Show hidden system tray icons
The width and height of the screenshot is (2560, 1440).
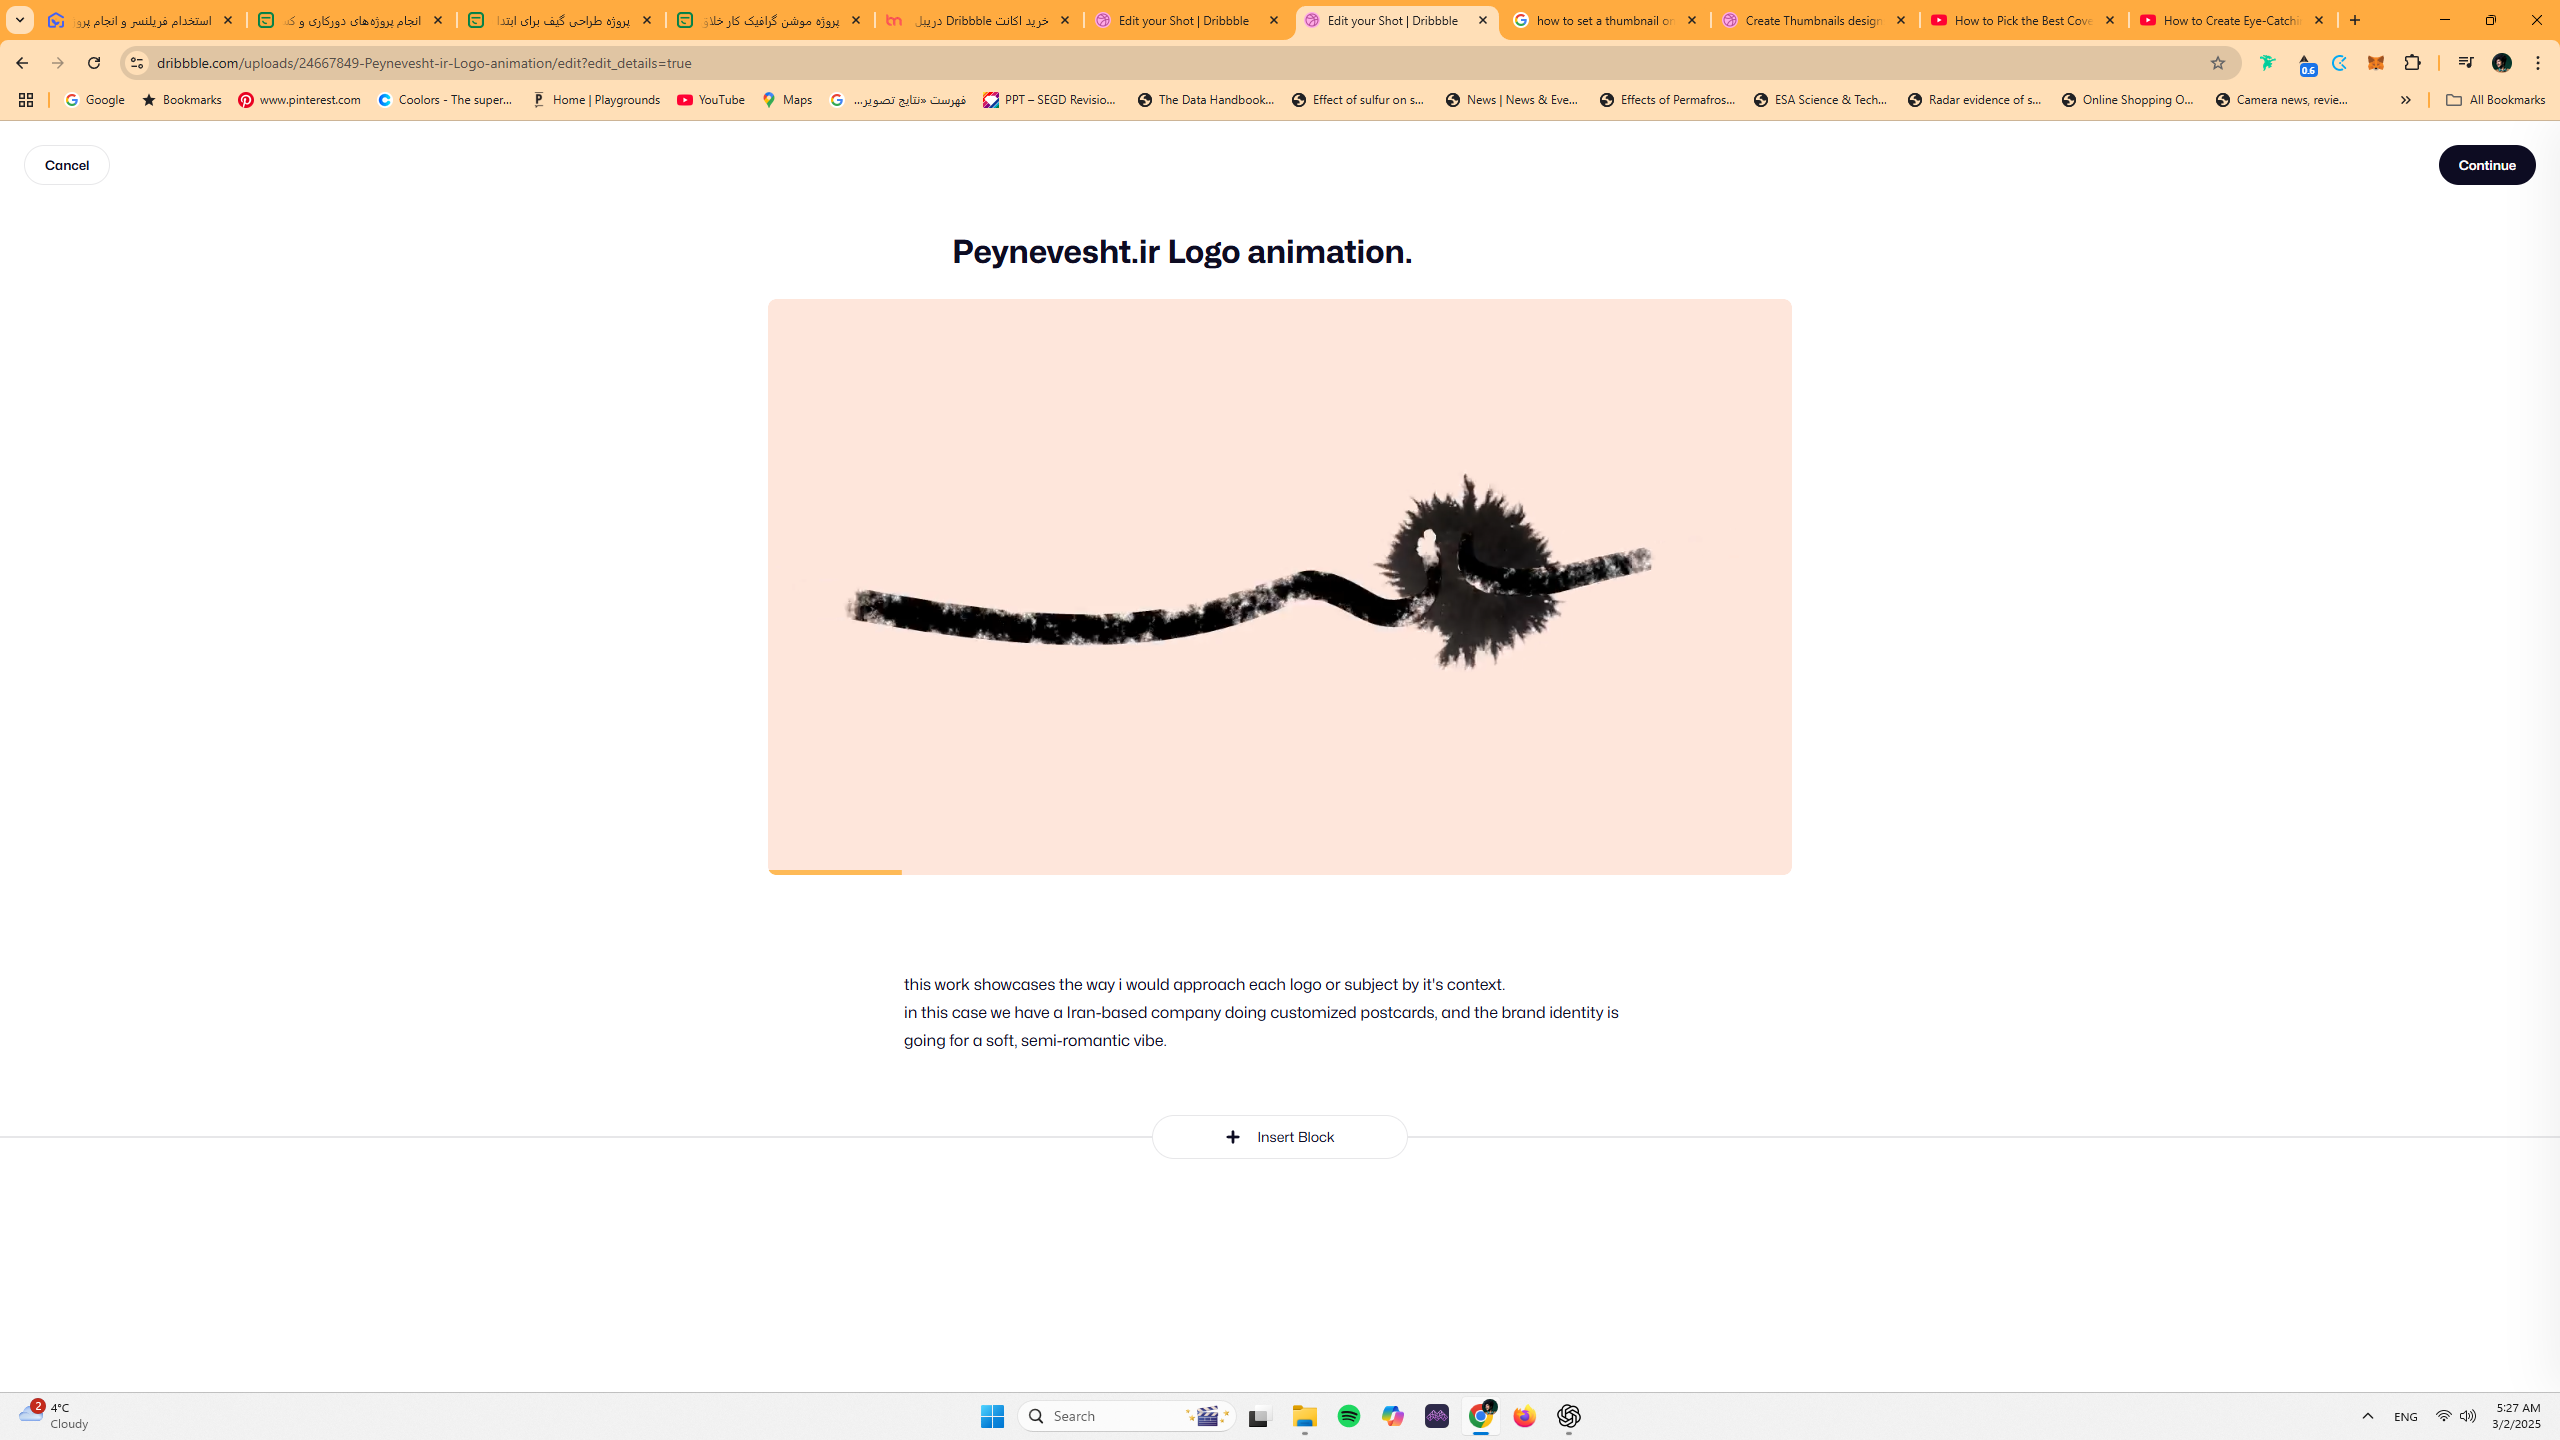coord(2368,1416)
